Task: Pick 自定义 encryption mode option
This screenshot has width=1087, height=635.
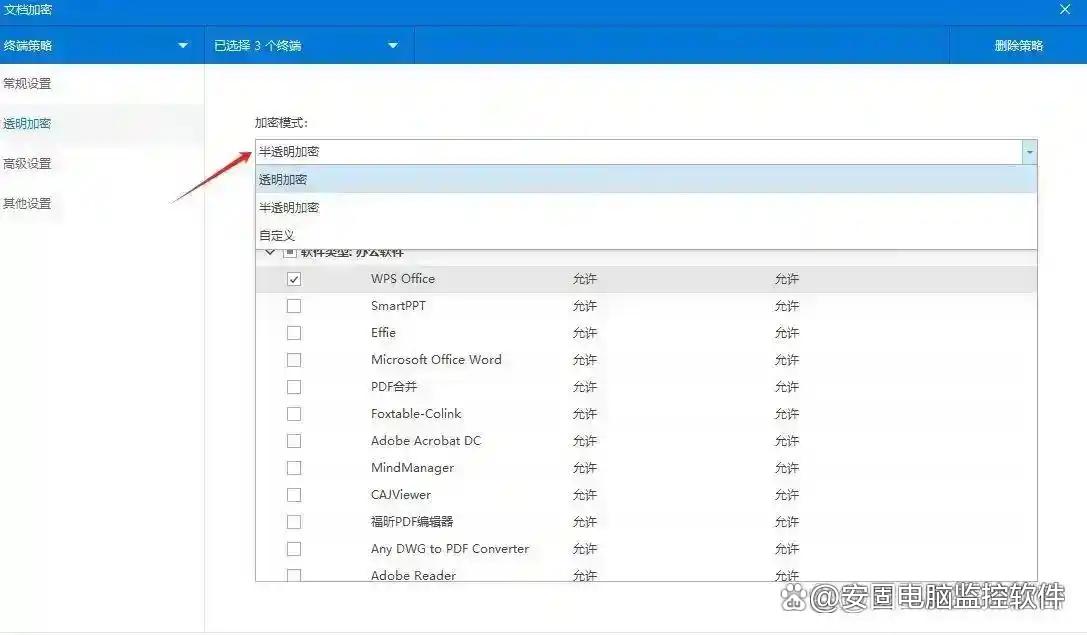Action: tap(277, 236)
